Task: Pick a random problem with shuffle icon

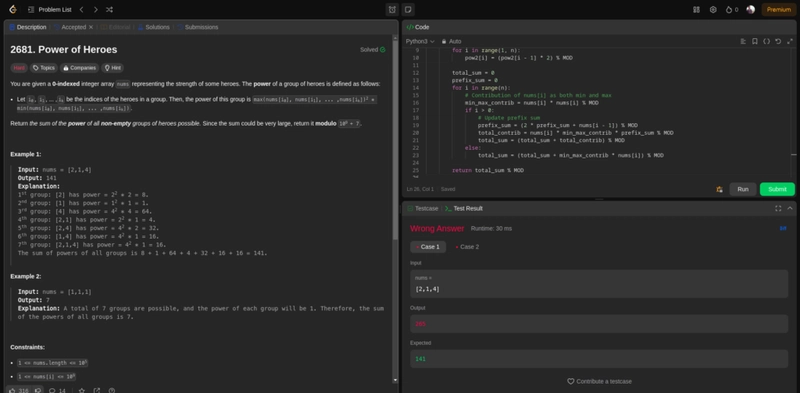Action: pyautogui.click(x=109, y=10)
